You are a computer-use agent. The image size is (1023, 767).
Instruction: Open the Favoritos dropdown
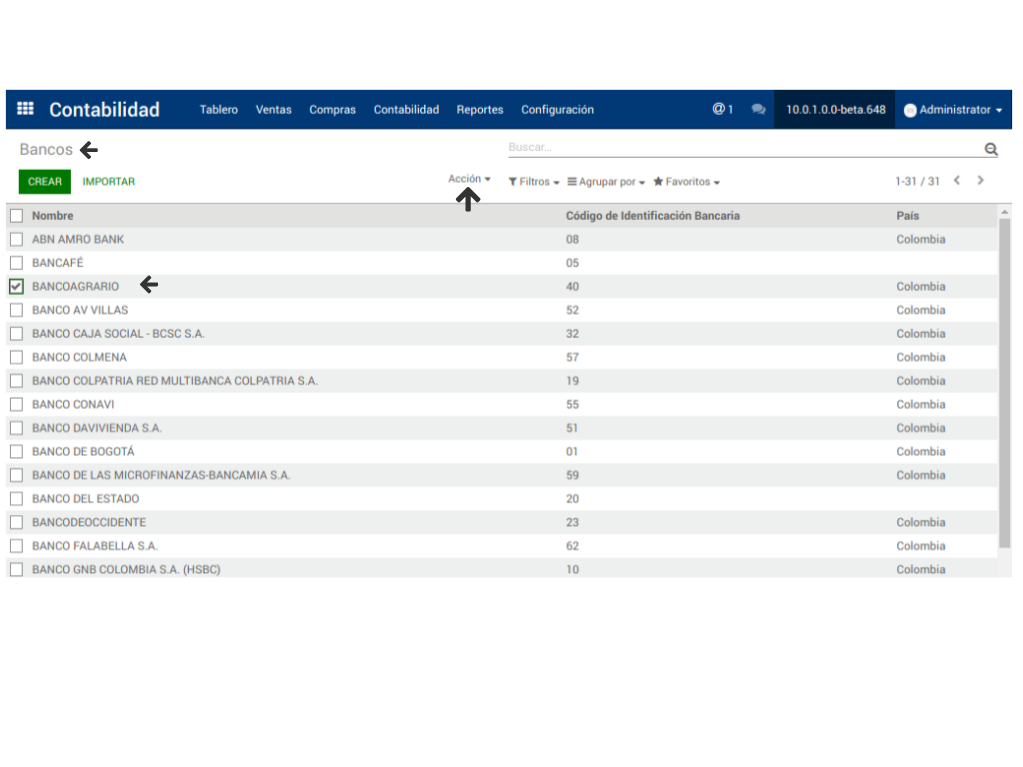click(686, 182)
